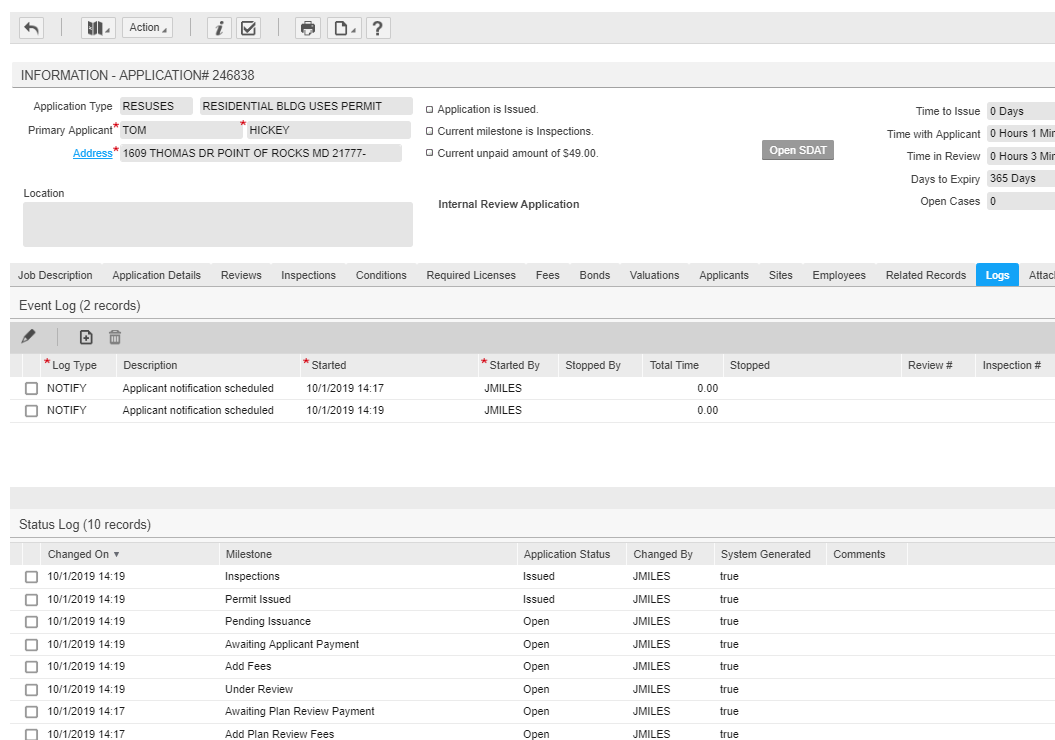Open the new-document dropdown on the toolbar
Image resolution: width=1055 pixels, height=740 pixels.
click(x=343, y=28)
